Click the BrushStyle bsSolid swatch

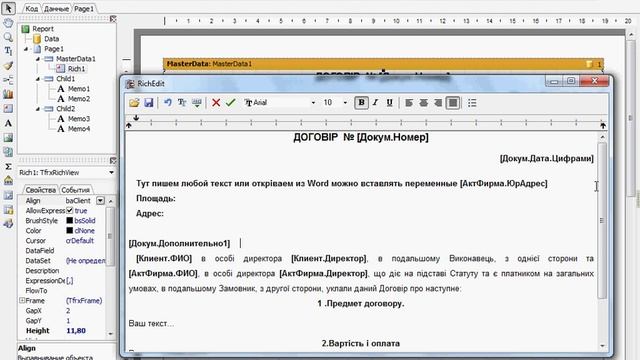70,220
